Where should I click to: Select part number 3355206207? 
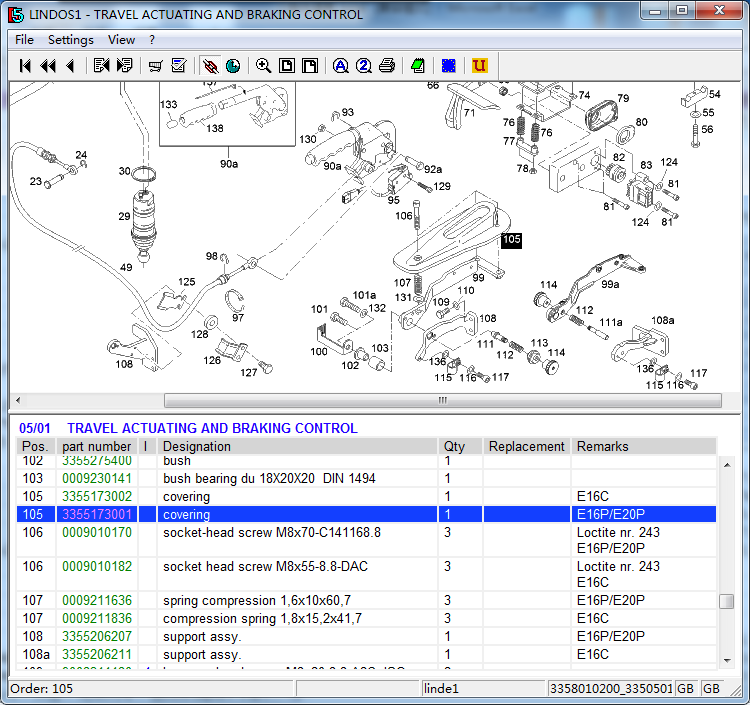coord(97,637)
